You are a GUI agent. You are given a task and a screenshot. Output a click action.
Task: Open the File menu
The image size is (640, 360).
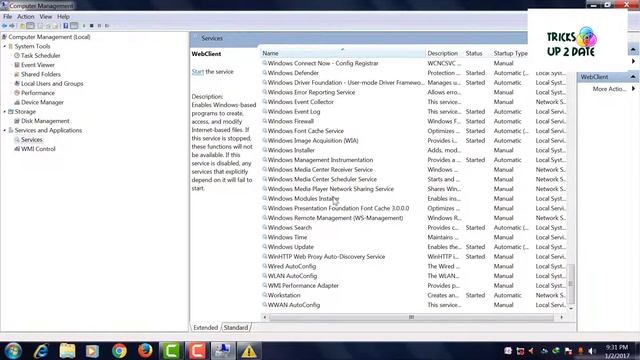pos(7,17)
